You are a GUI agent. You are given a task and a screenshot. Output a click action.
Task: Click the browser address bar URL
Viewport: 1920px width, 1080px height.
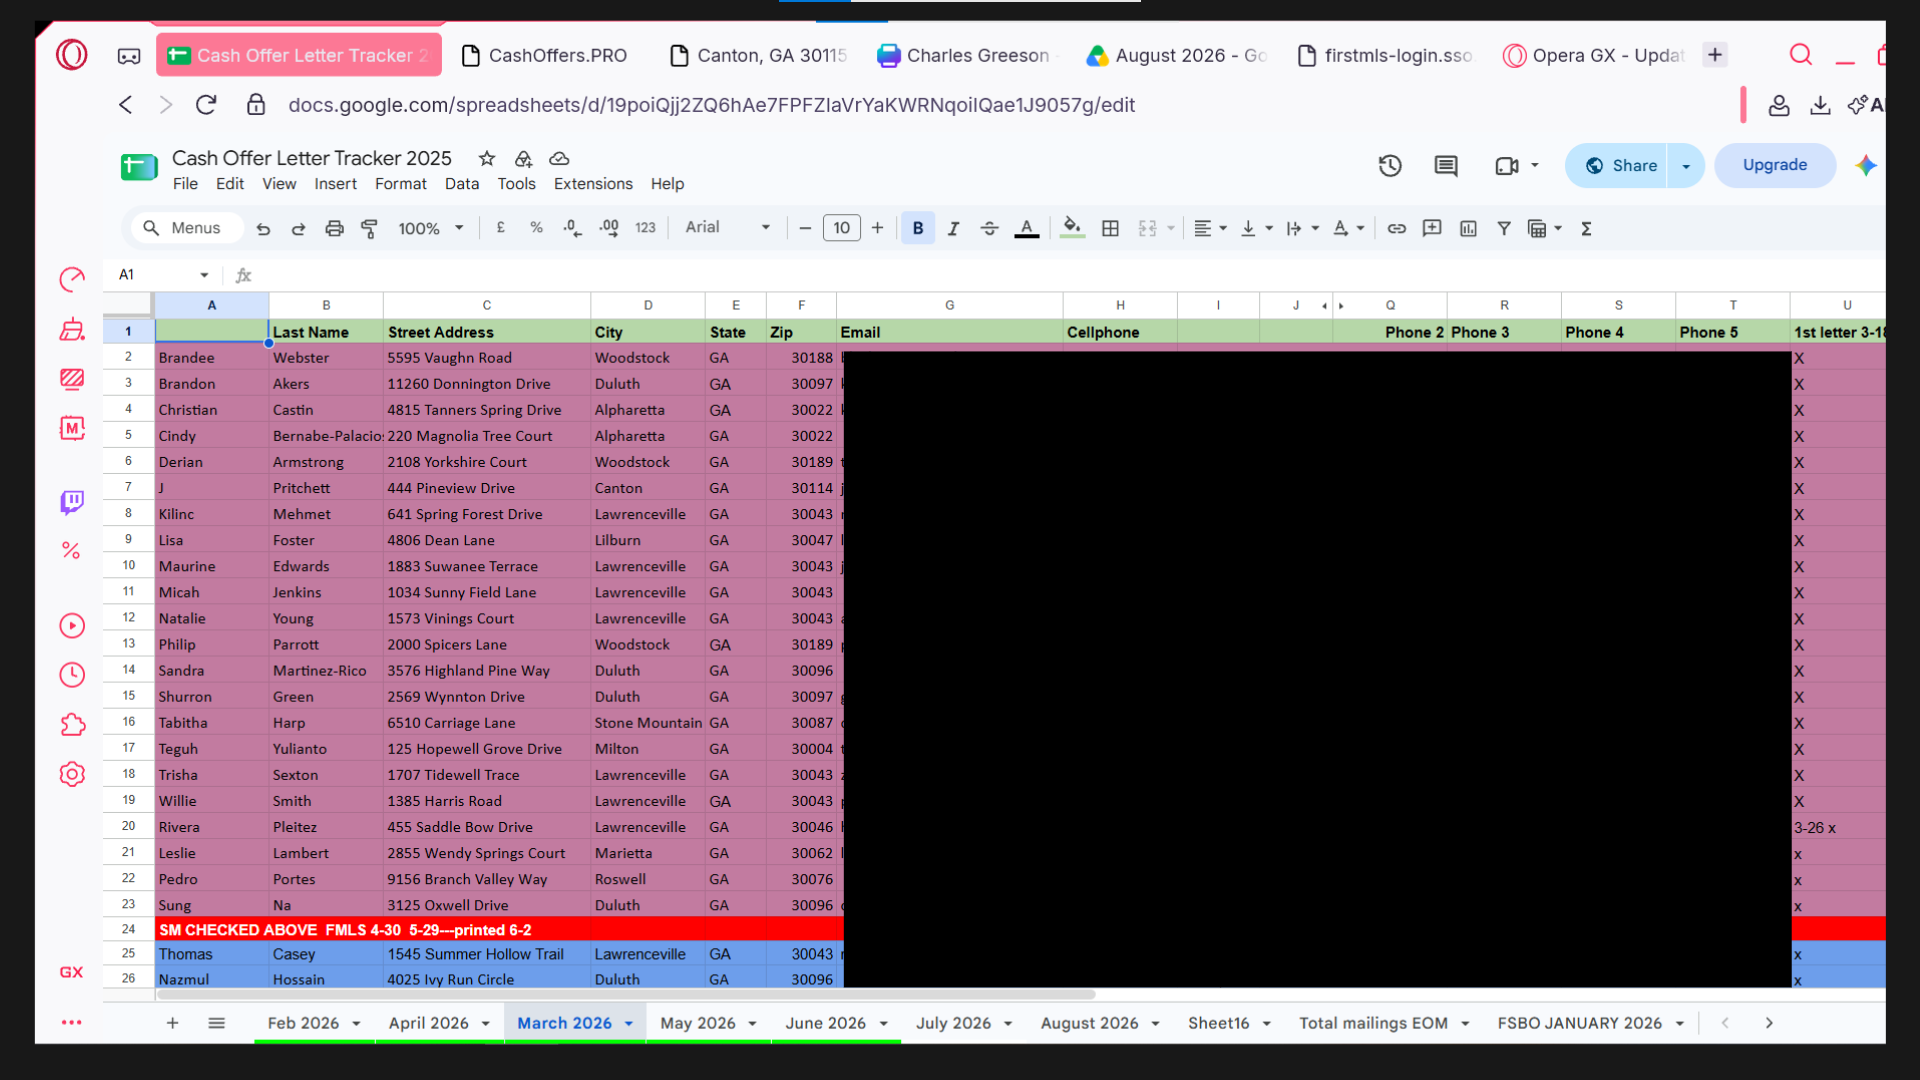711,105
